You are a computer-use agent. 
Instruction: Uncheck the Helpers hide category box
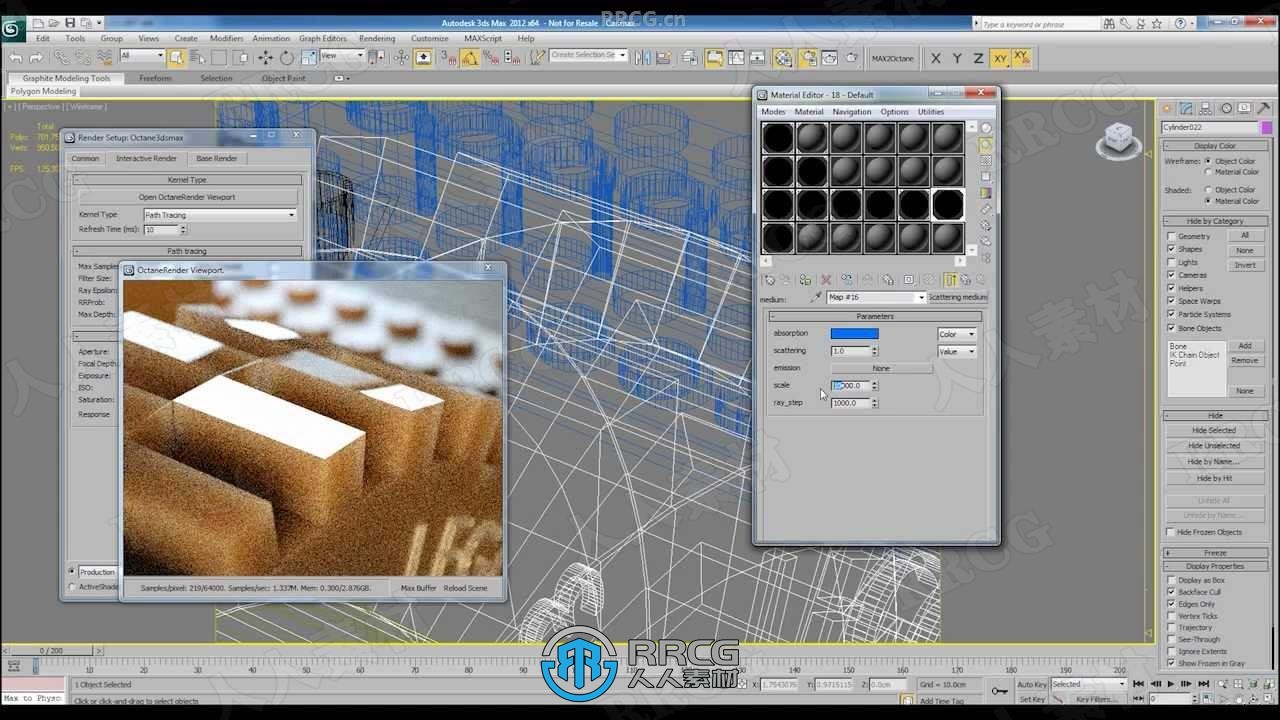click(1171, 288)
